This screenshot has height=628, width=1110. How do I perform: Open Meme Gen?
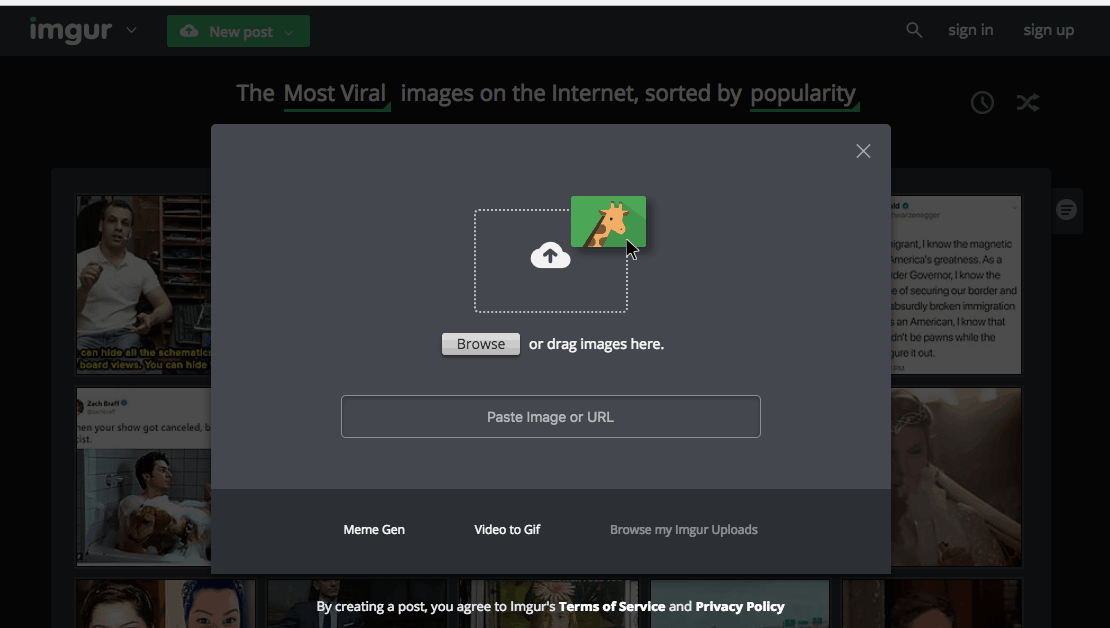[374, 530]
